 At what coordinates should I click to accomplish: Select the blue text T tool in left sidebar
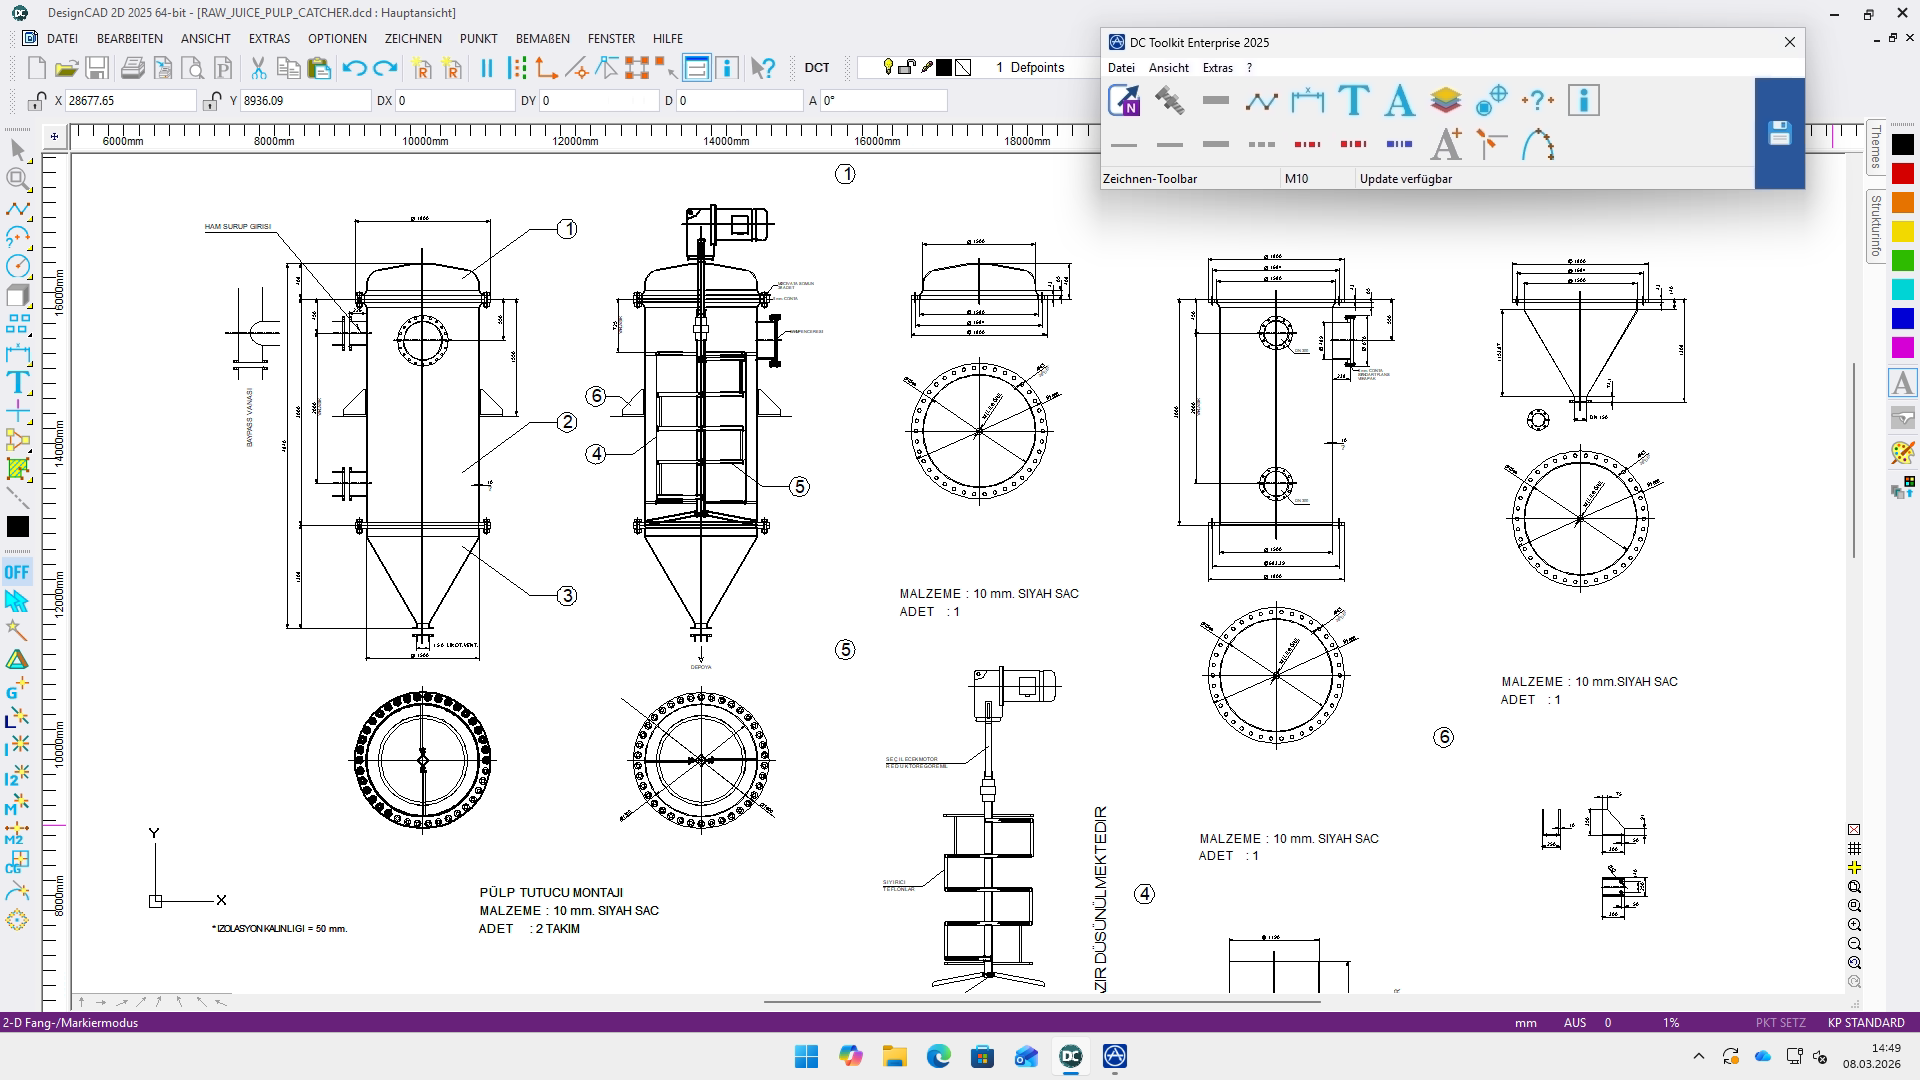tap(18, 382)
